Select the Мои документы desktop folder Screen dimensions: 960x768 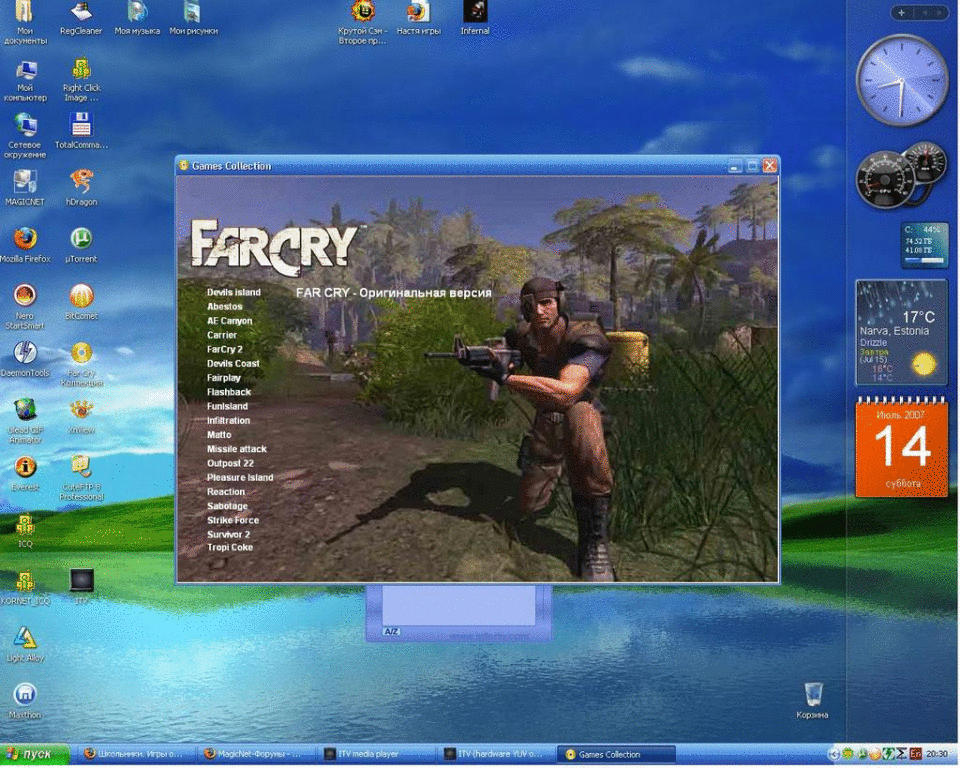point(24,23)
